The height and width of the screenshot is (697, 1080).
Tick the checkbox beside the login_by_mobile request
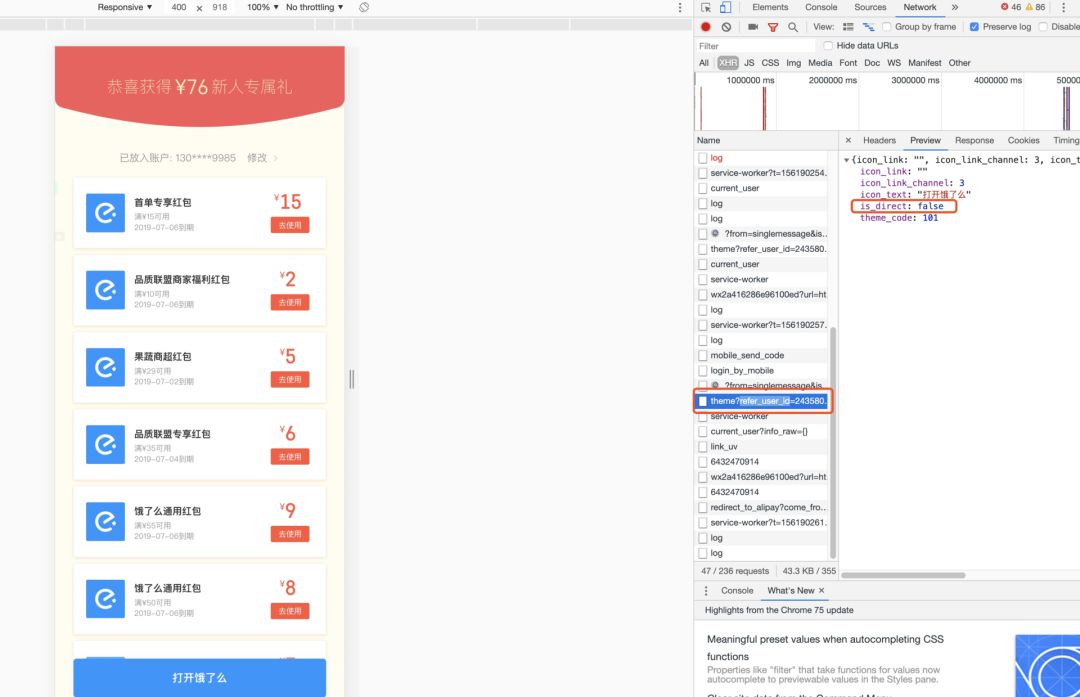click(x=703, y=371)
